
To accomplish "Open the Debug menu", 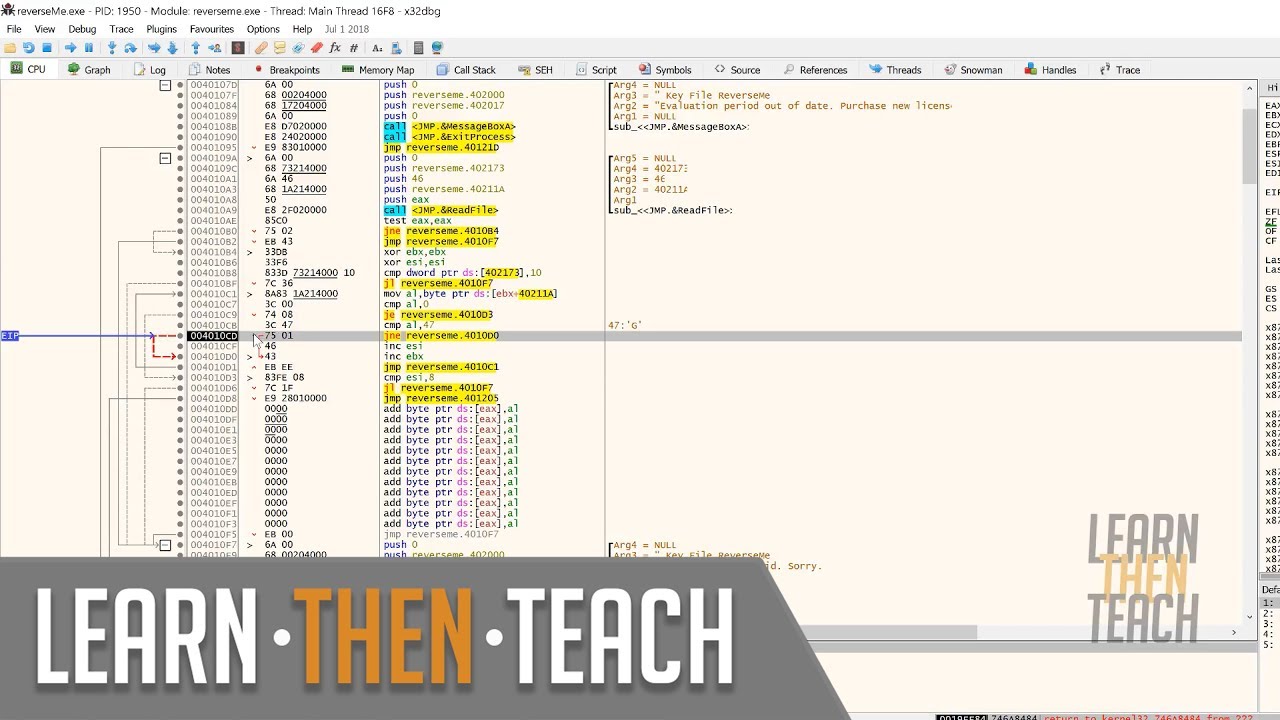I will click(82, 29).
